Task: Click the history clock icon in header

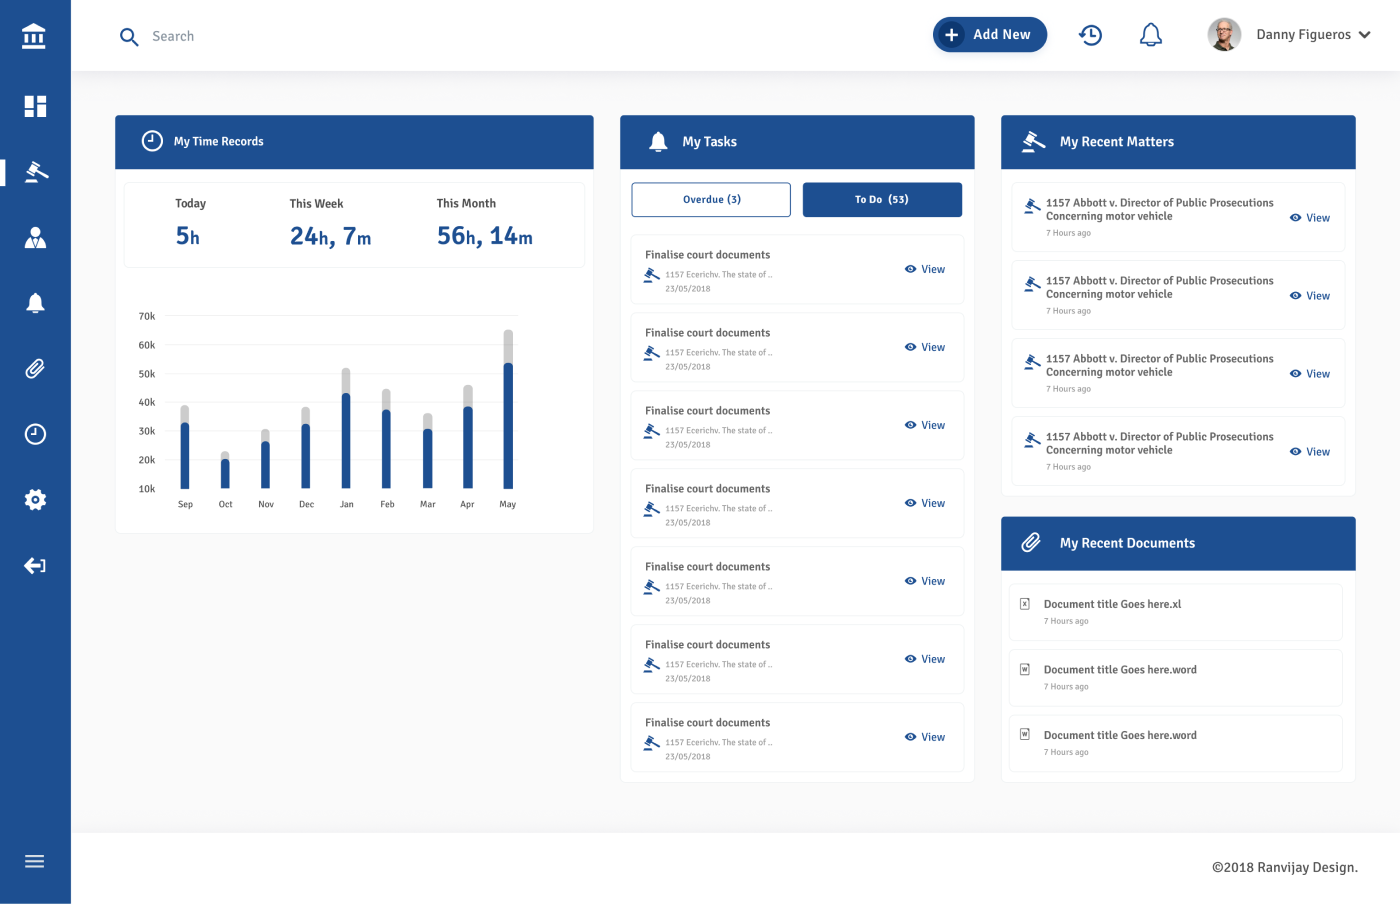Action: [x=1090, y=35]
